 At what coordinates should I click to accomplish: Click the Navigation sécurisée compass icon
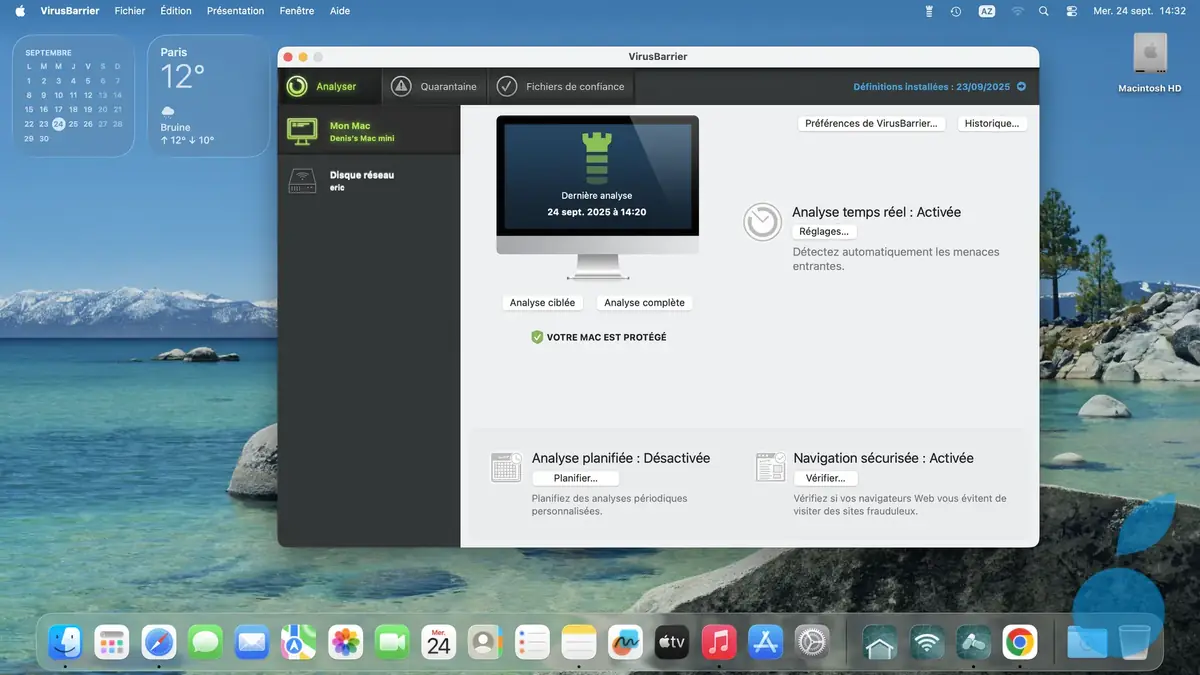point(770,466)
